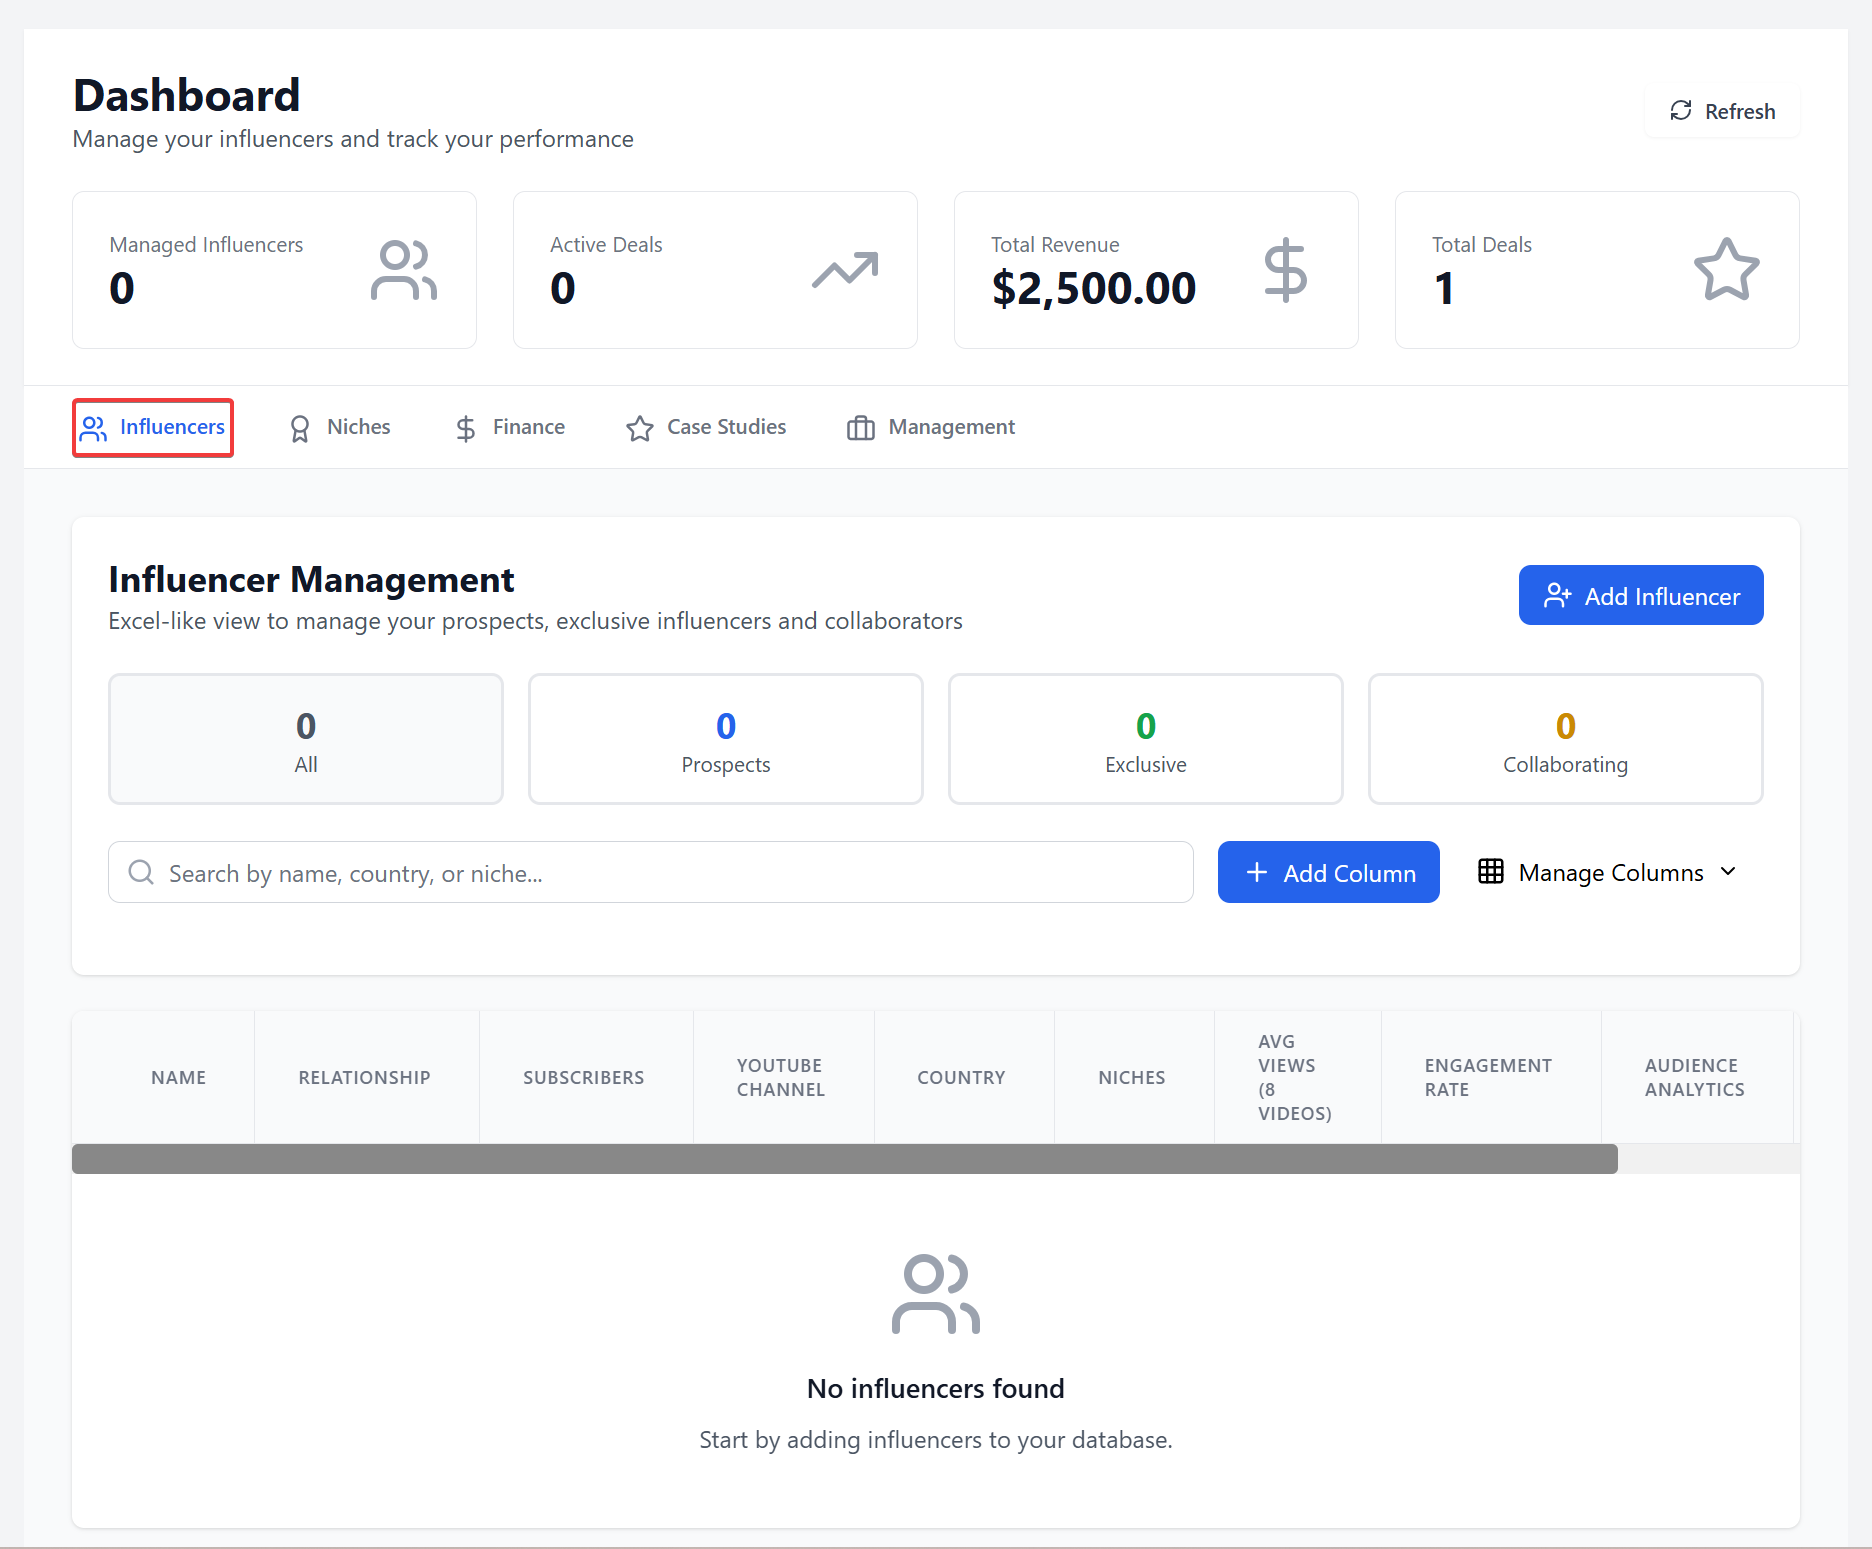The height and width of the screenshot is (1549, 1872).
Task: Click the grid icon beside Manage Columns
Action: click(x=1491, y=872)
